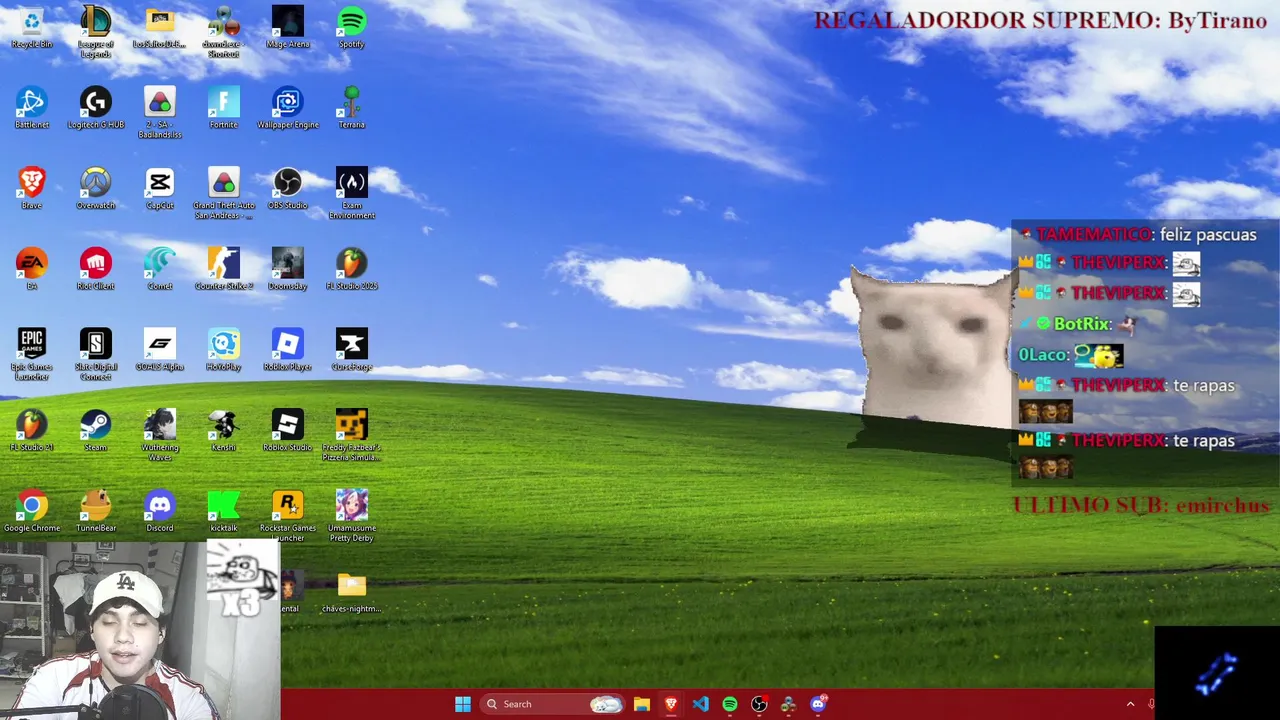Image resolution: width=1280 pixels, height=720 pixels.
Task: Launch Counter-Strike 2 desktop shortcut
Action: [x=224, y=269]
